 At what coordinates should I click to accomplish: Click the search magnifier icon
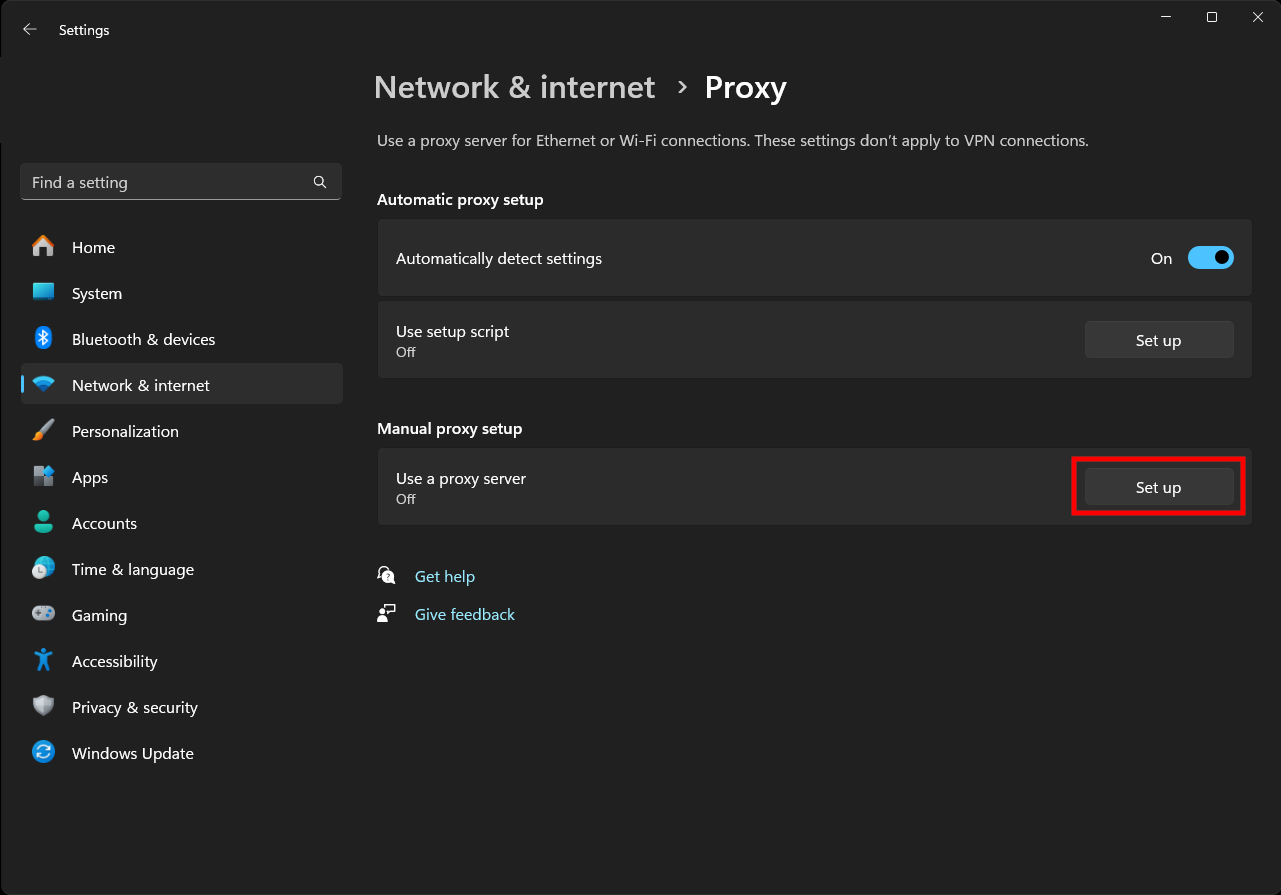[320, 182]
